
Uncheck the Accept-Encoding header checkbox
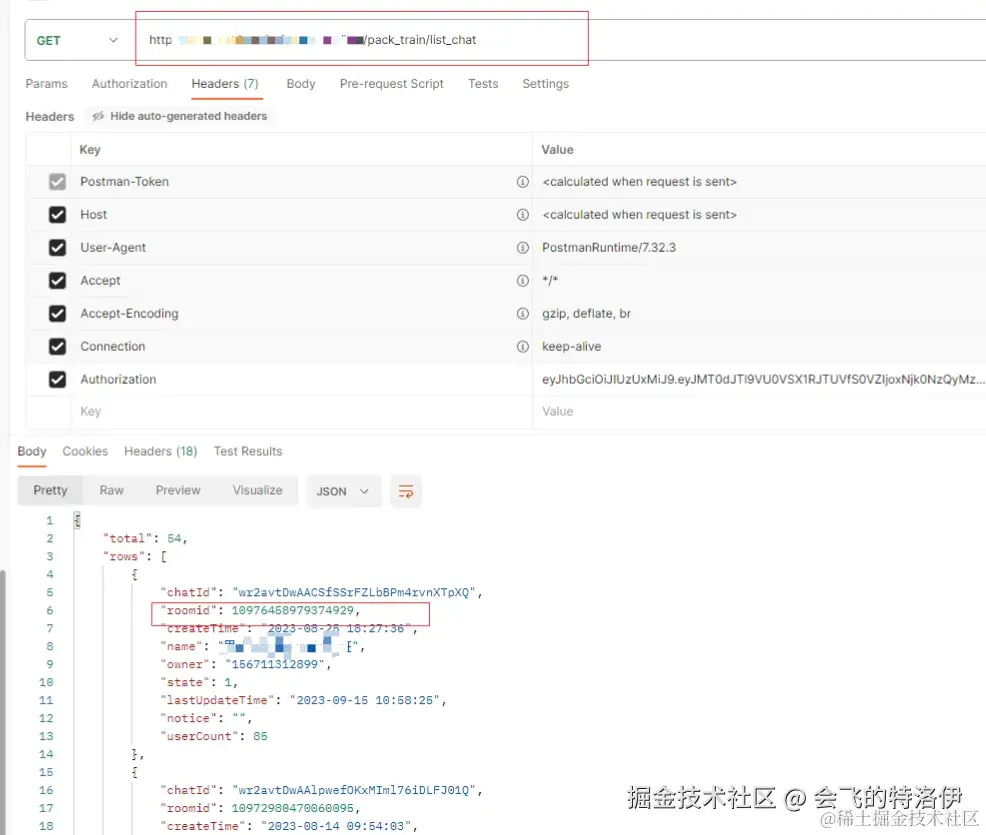point(57,313)
